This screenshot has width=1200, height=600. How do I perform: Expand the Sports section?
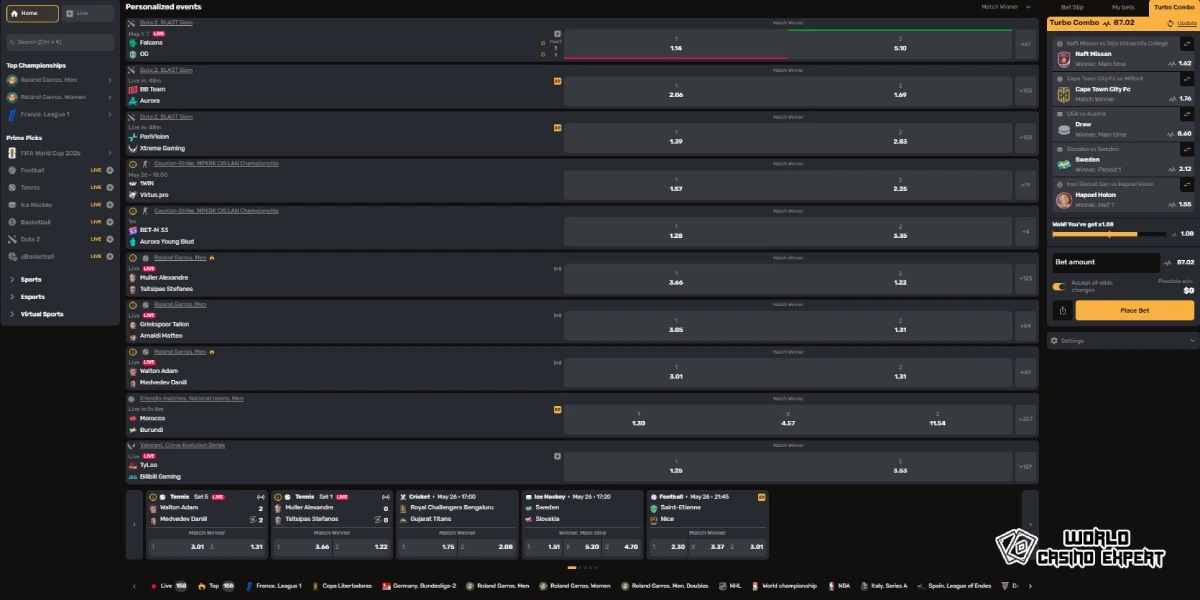[60, 280]
